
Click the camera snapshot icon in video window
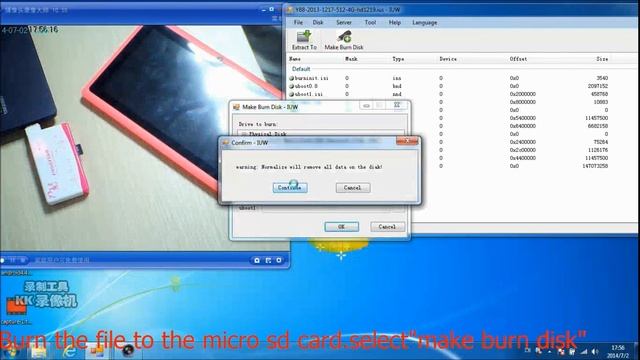click(257, 260)
